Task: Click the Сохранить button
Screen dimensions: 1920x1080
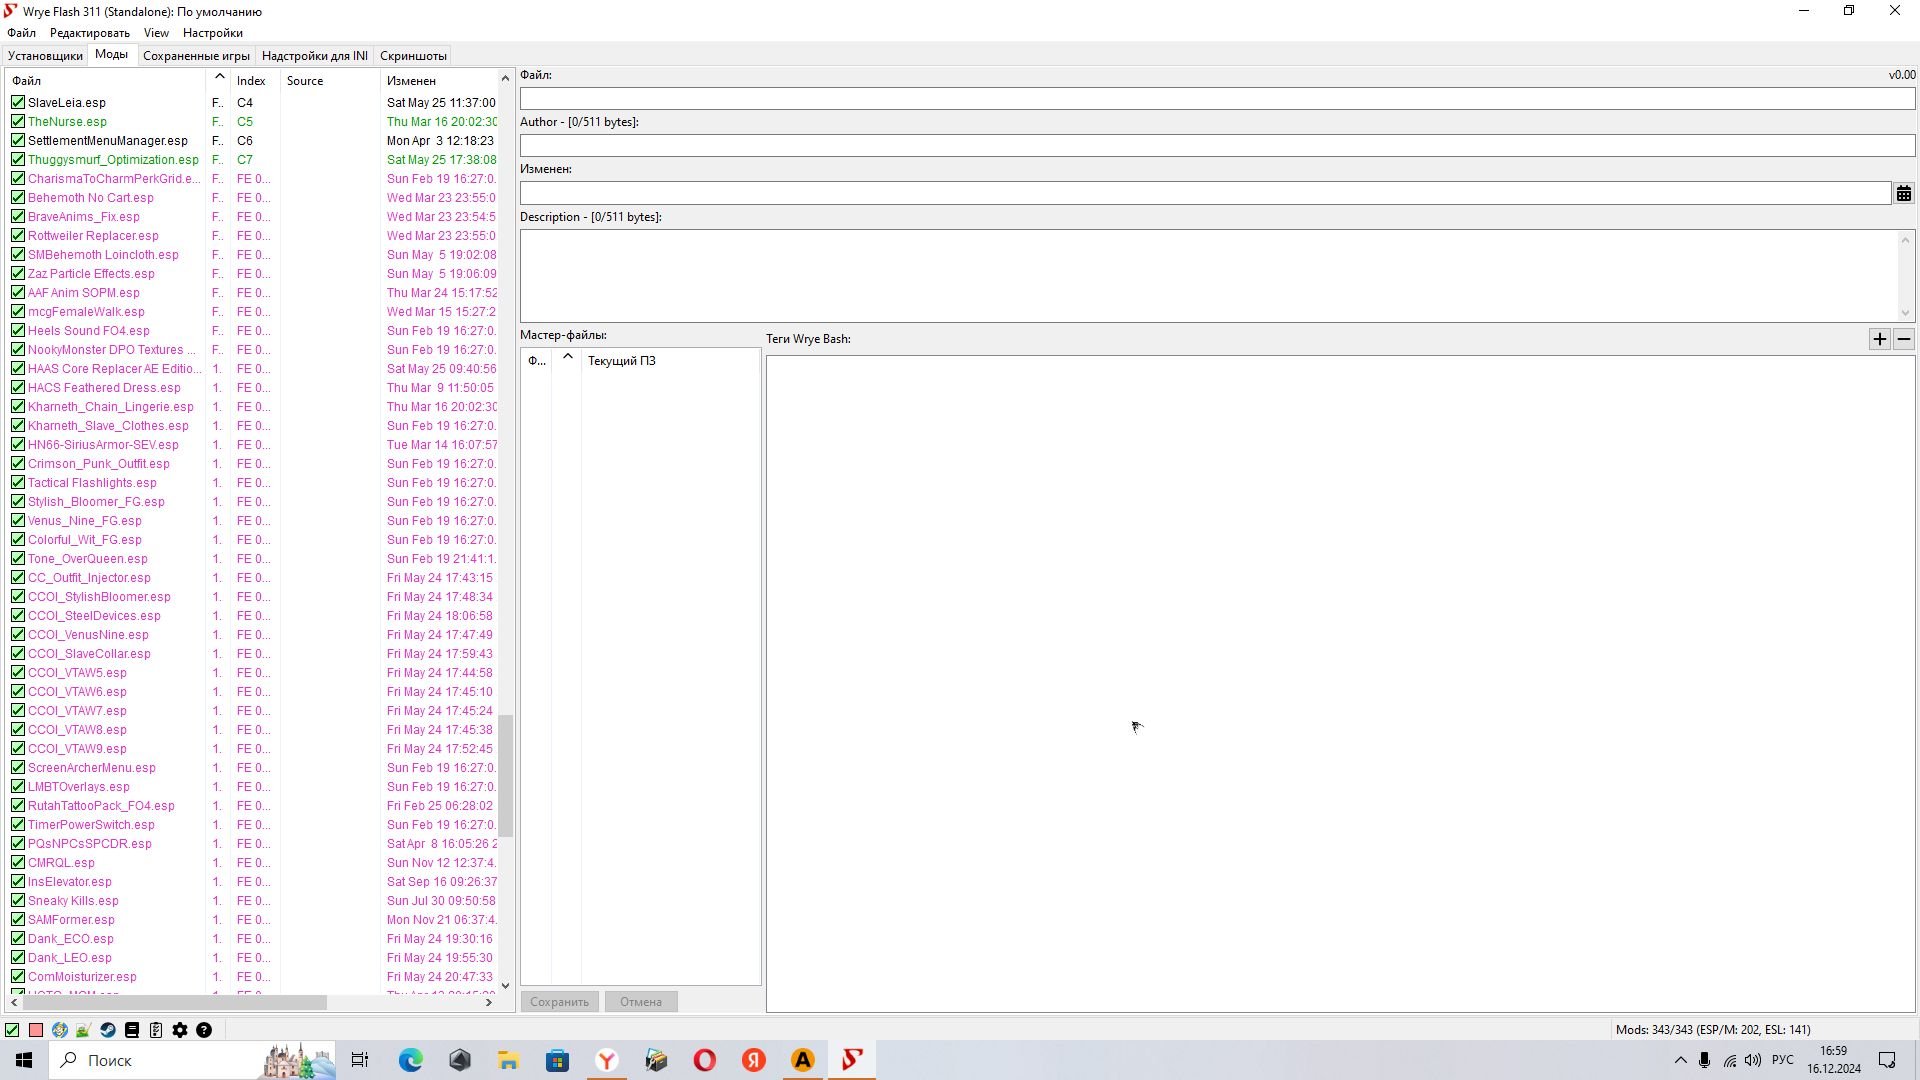Action: click(559, 1002)
